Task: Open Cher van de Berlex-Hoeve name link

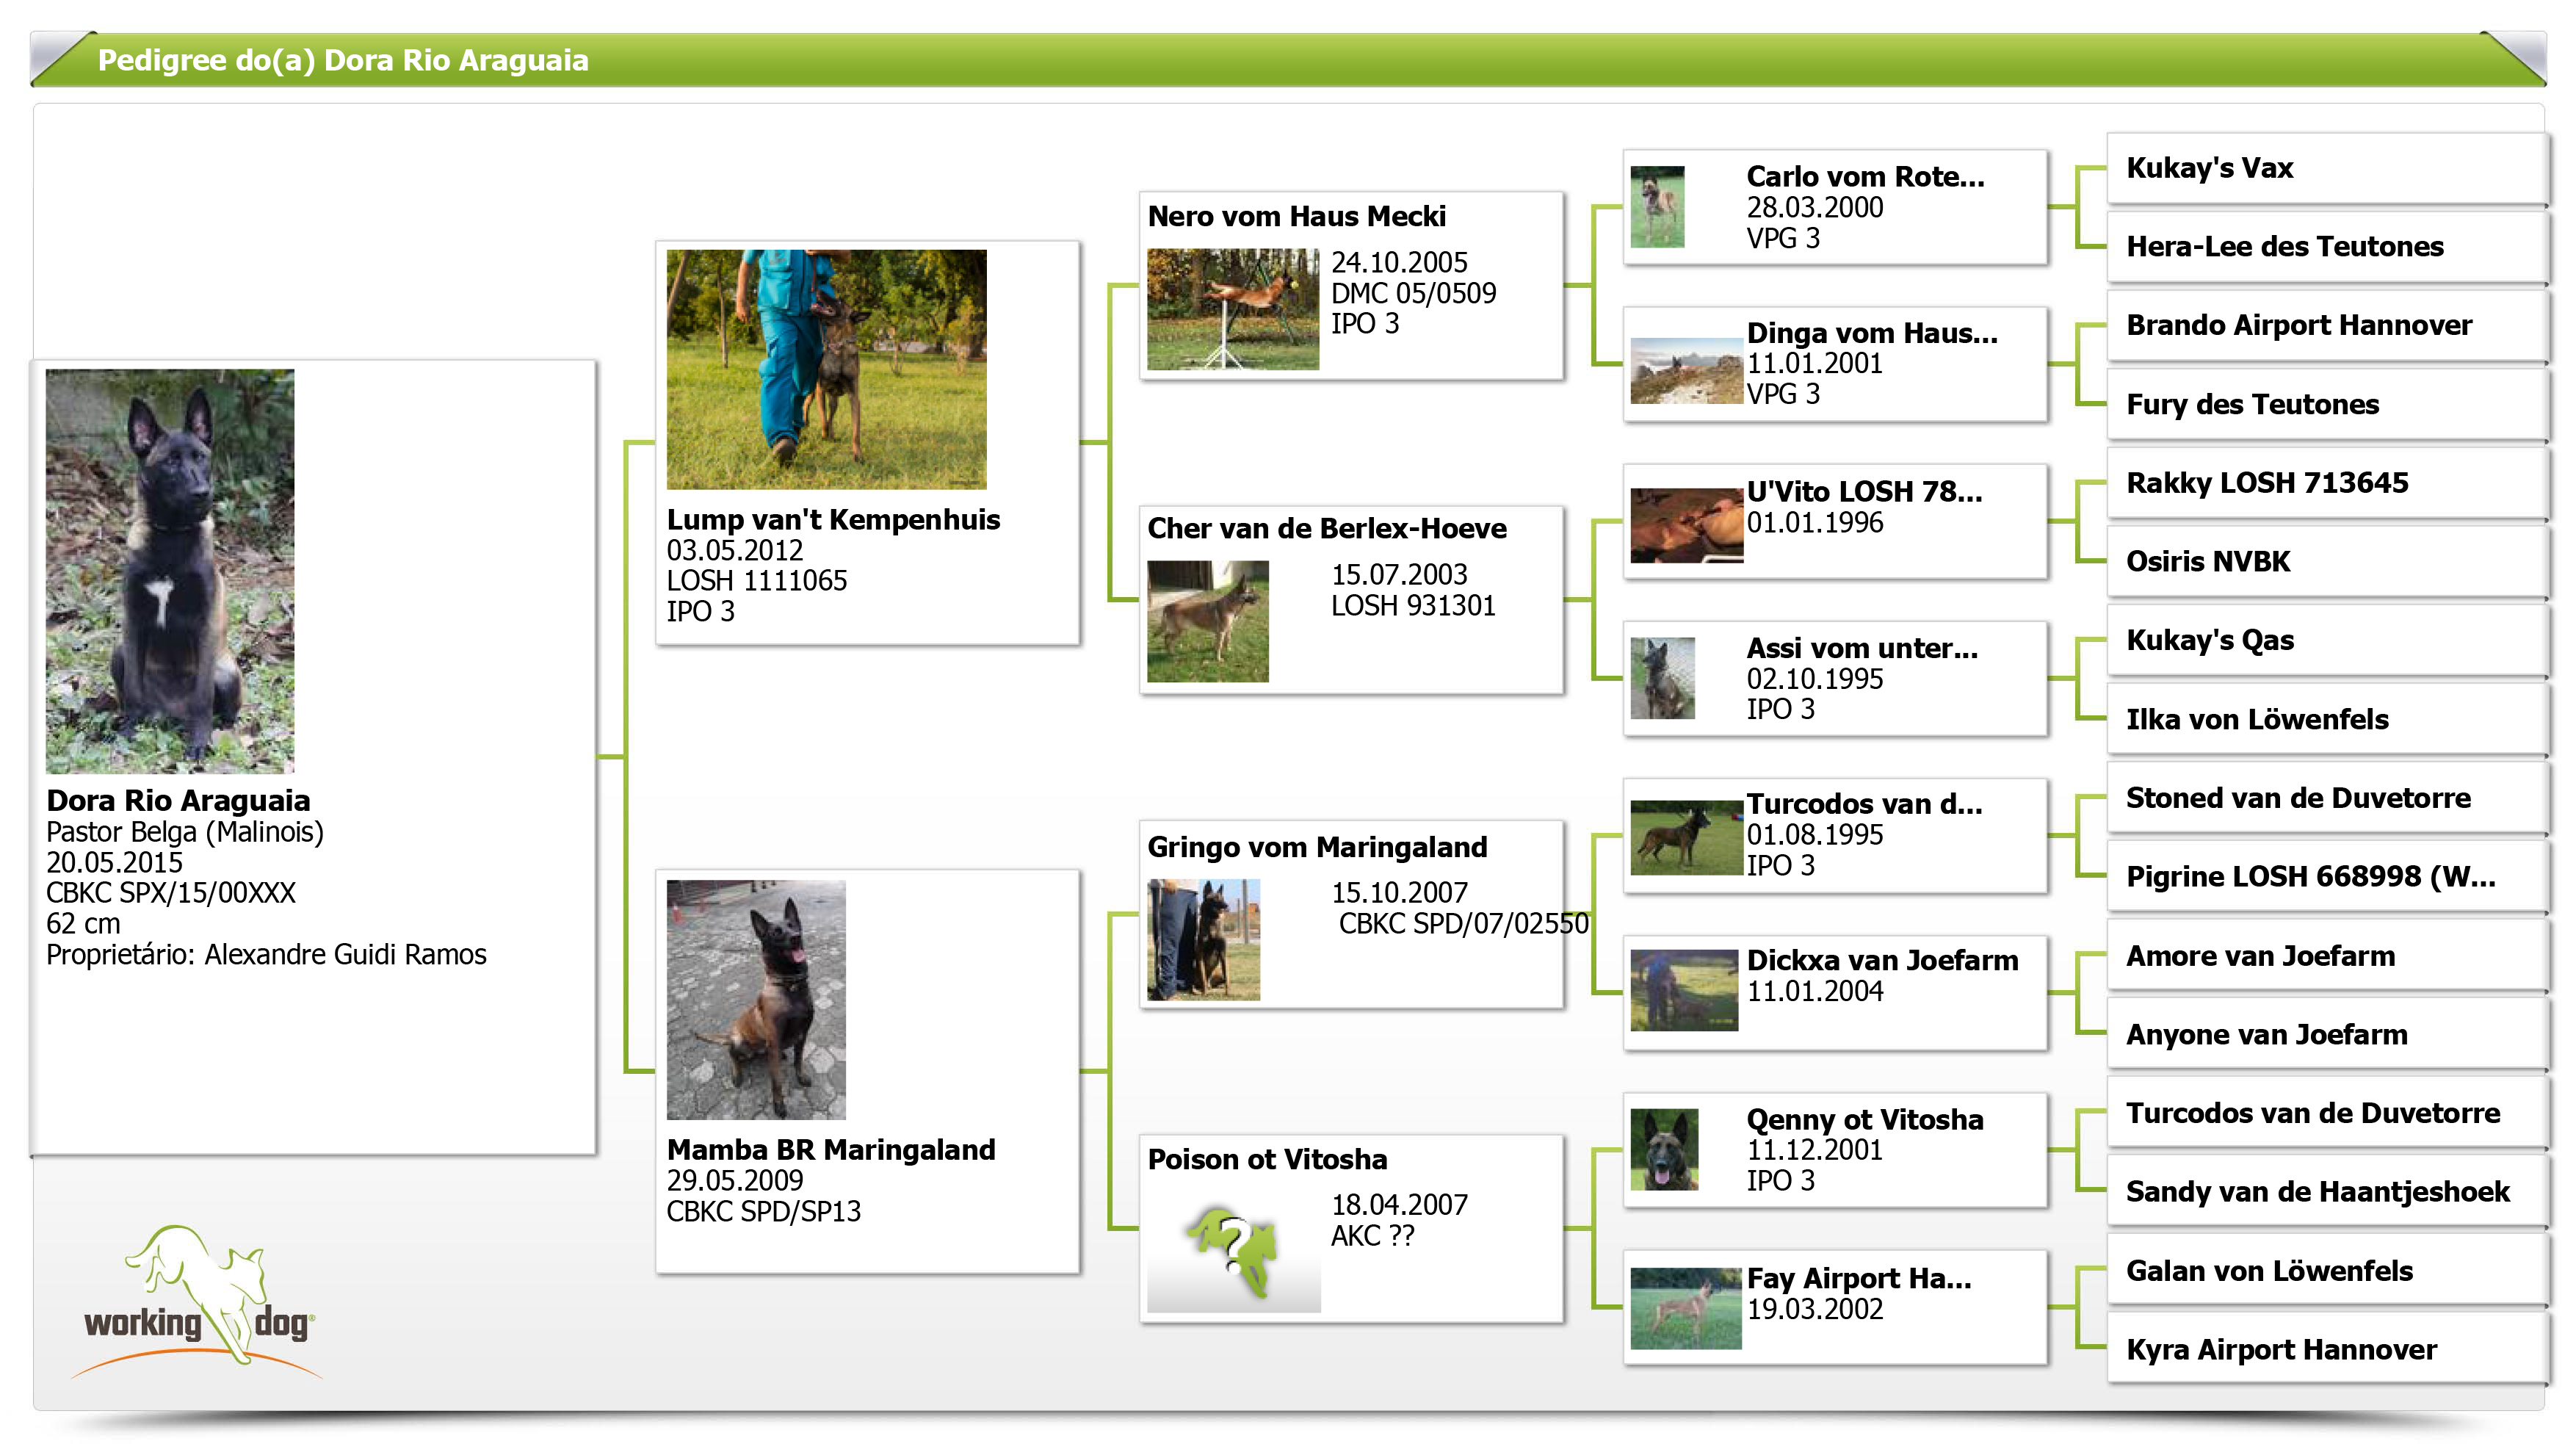Action: click(1326, 528)
